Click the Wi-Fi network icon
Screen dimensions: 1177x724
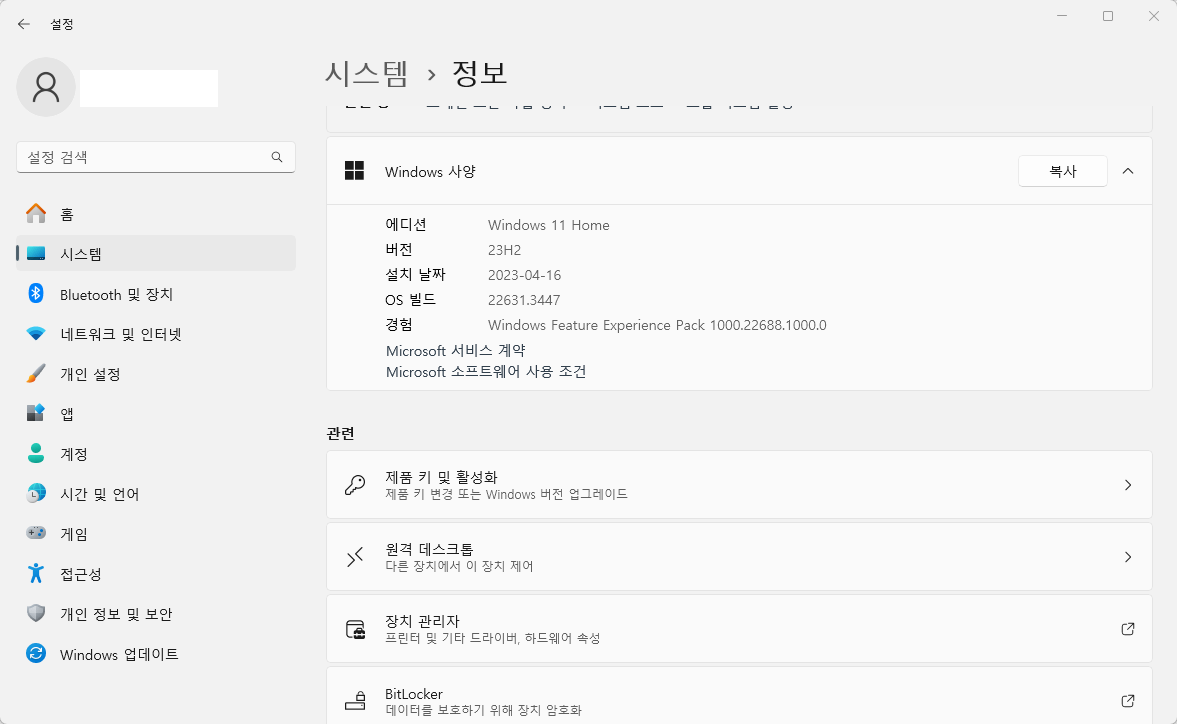36,334
